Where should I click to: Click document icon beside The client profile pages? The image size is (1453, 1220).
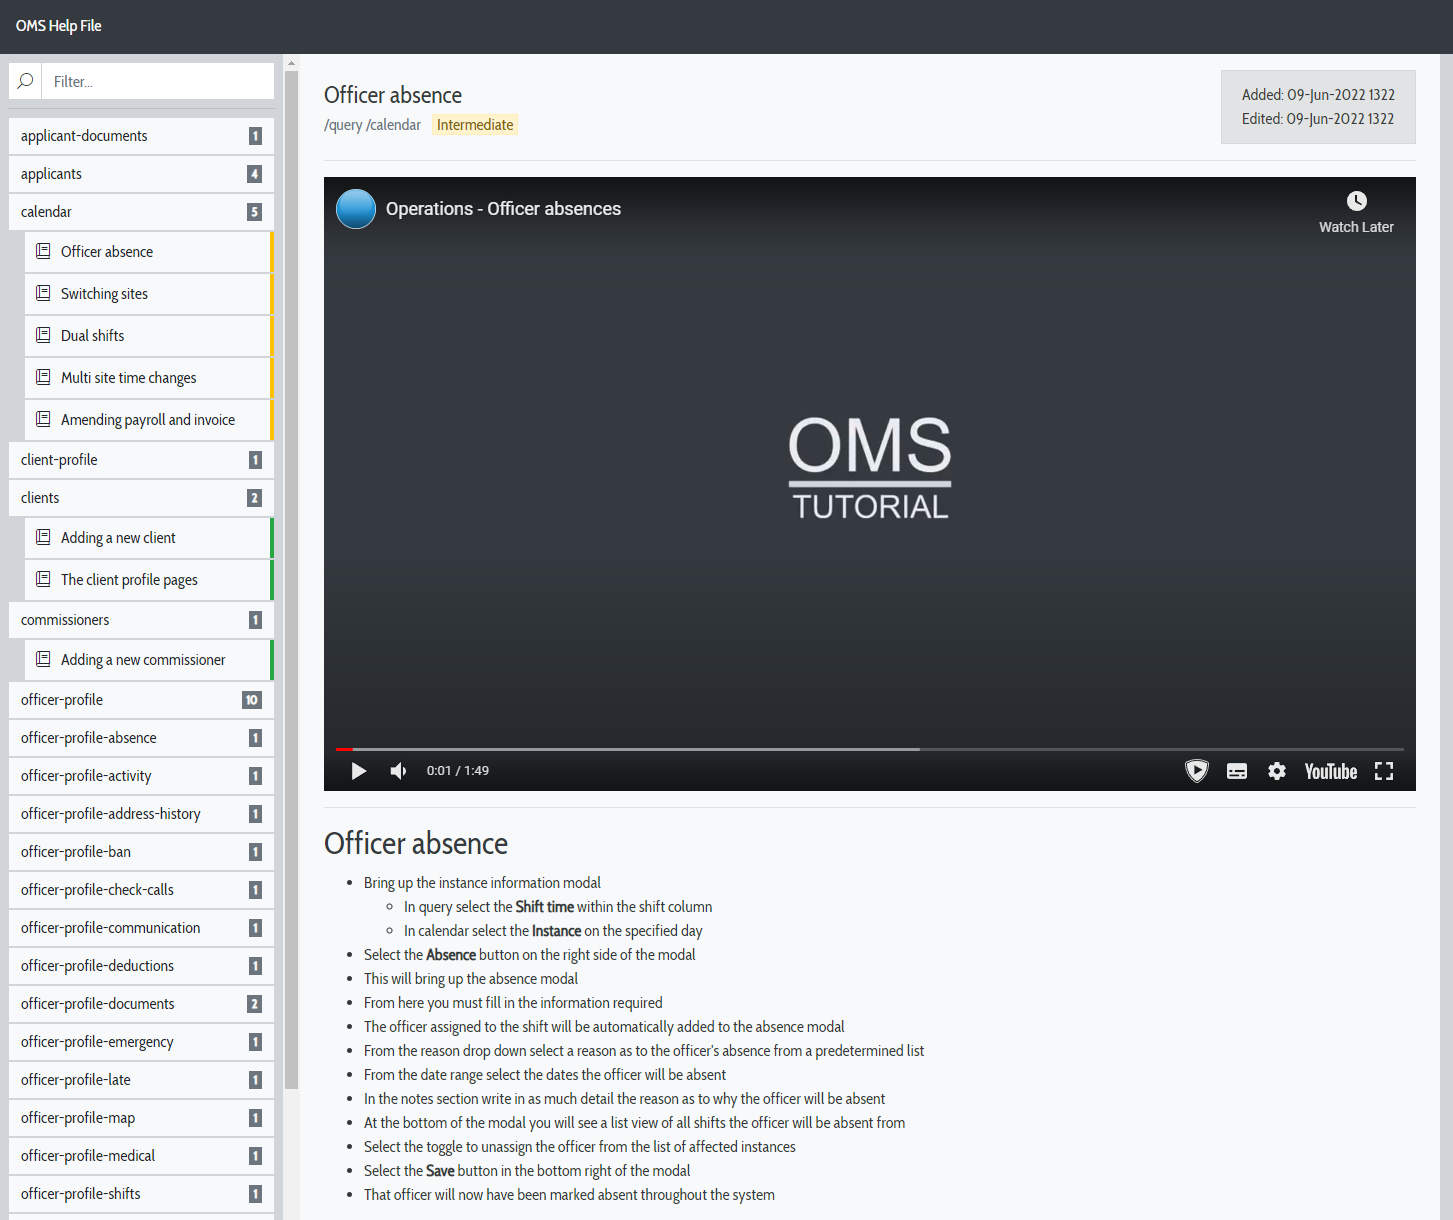(43, 579)
